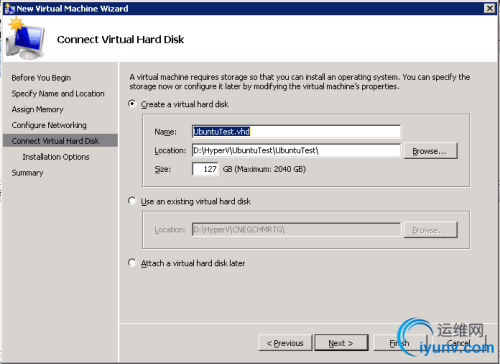Click the disabled Browse button for existing disk
Screen dimensions: 500x364
[x=430, y=230]
